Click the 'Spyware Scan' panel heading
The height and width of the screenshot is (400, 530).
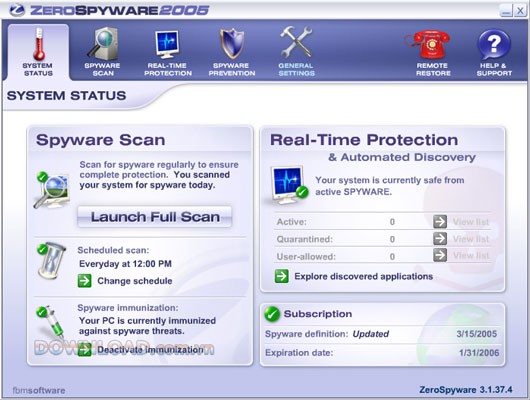tap(101, 140)
